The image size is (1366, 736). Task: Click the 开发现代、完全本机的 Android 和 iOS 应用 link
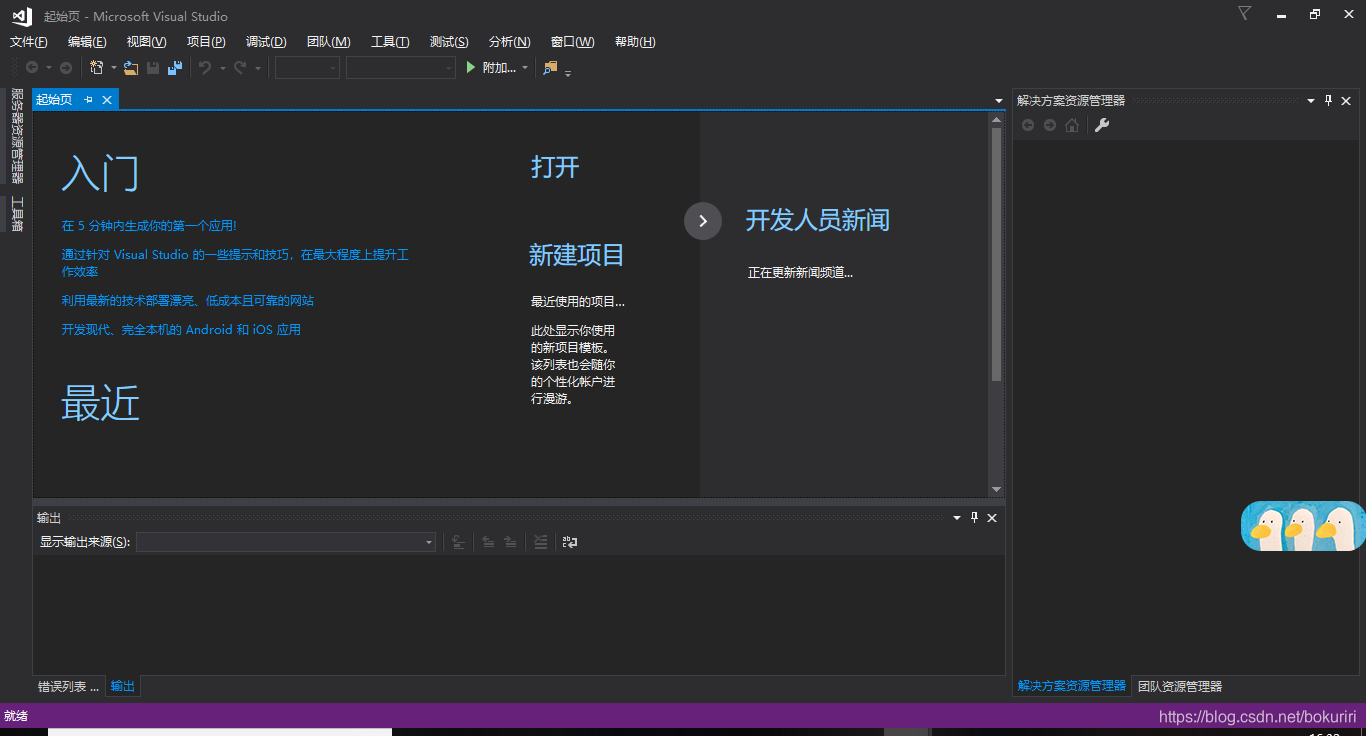[x=181, y=329]
